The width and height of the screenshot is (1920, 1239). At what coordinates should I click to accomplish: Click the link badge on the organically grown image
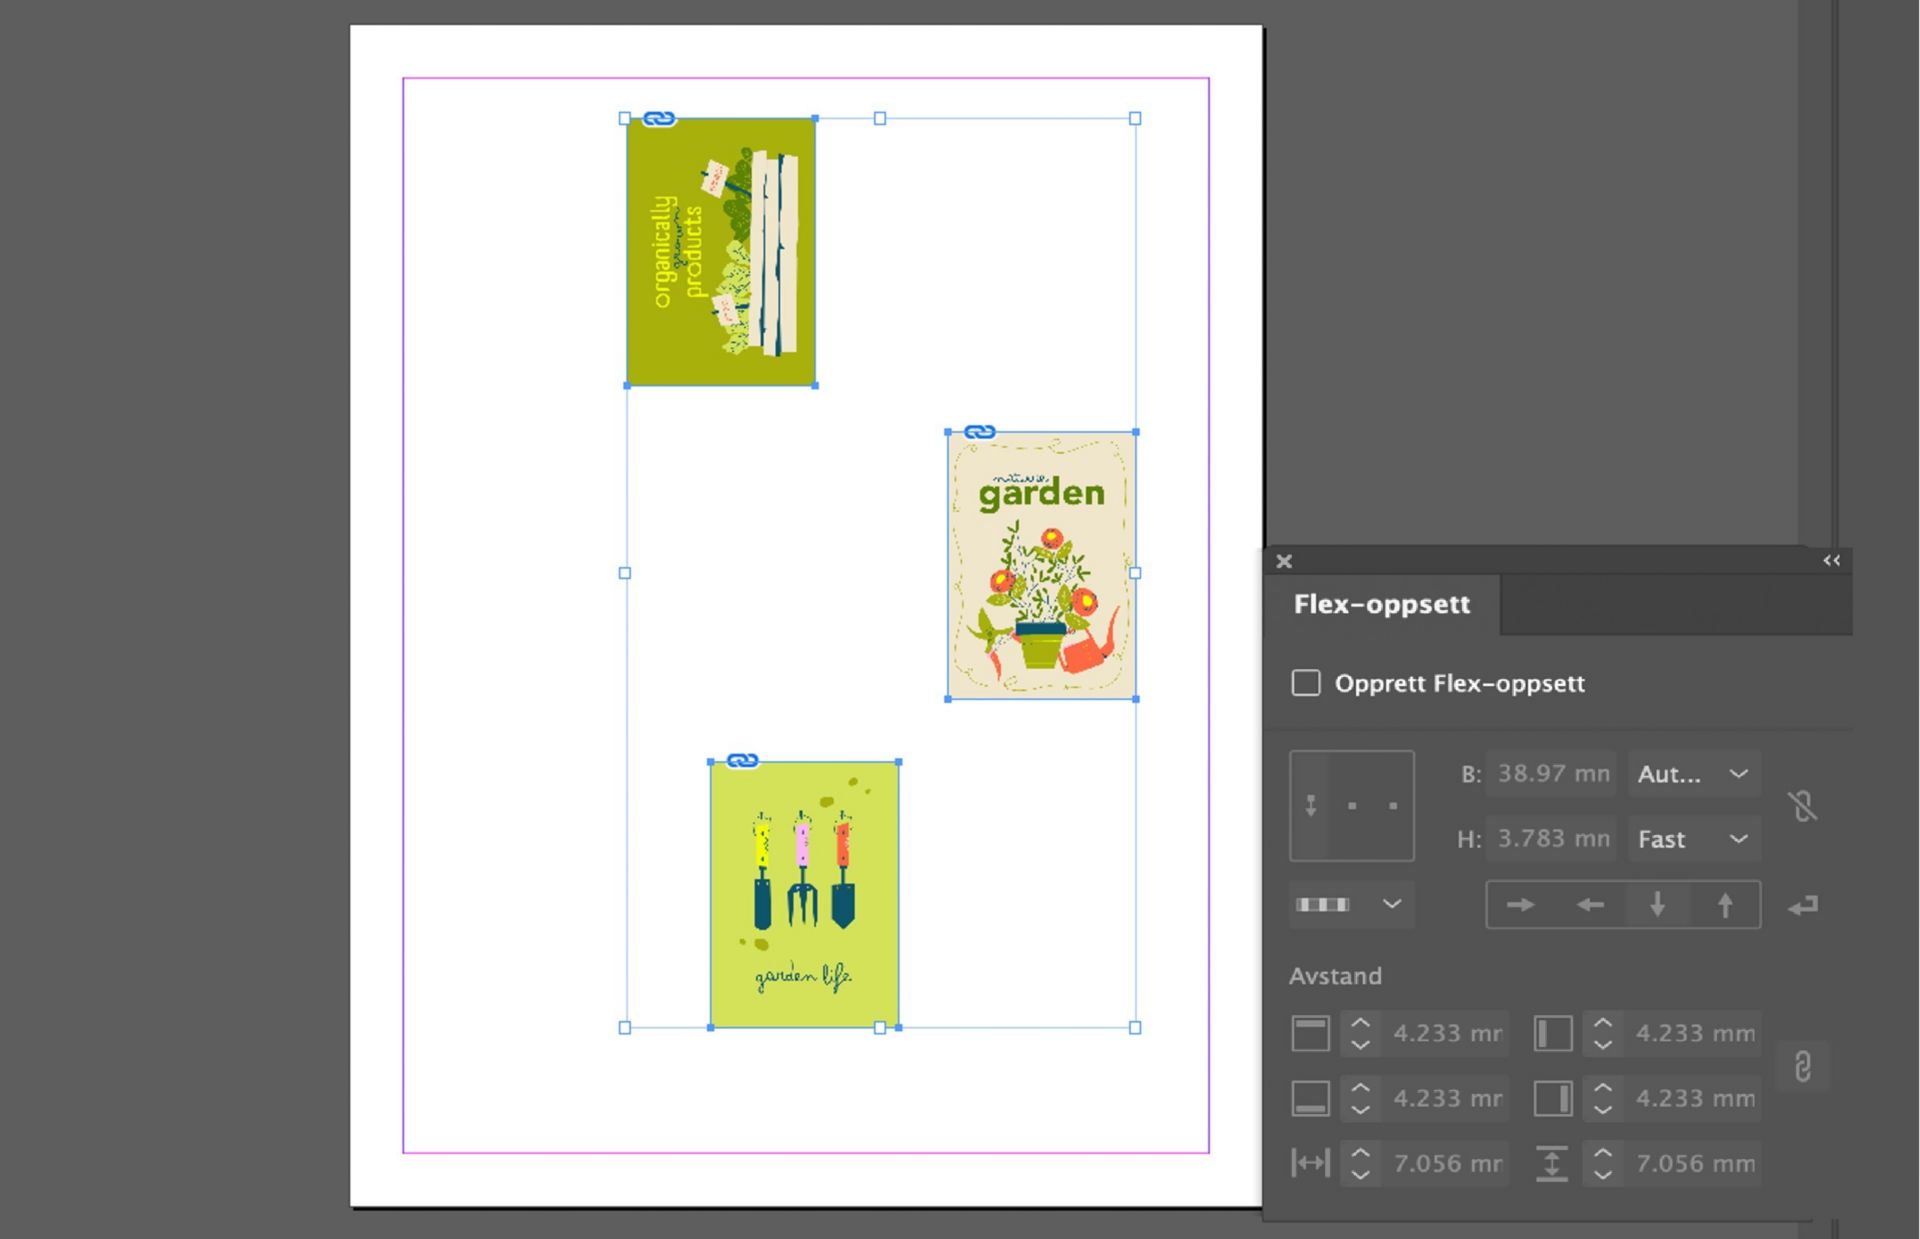point(659,117)
